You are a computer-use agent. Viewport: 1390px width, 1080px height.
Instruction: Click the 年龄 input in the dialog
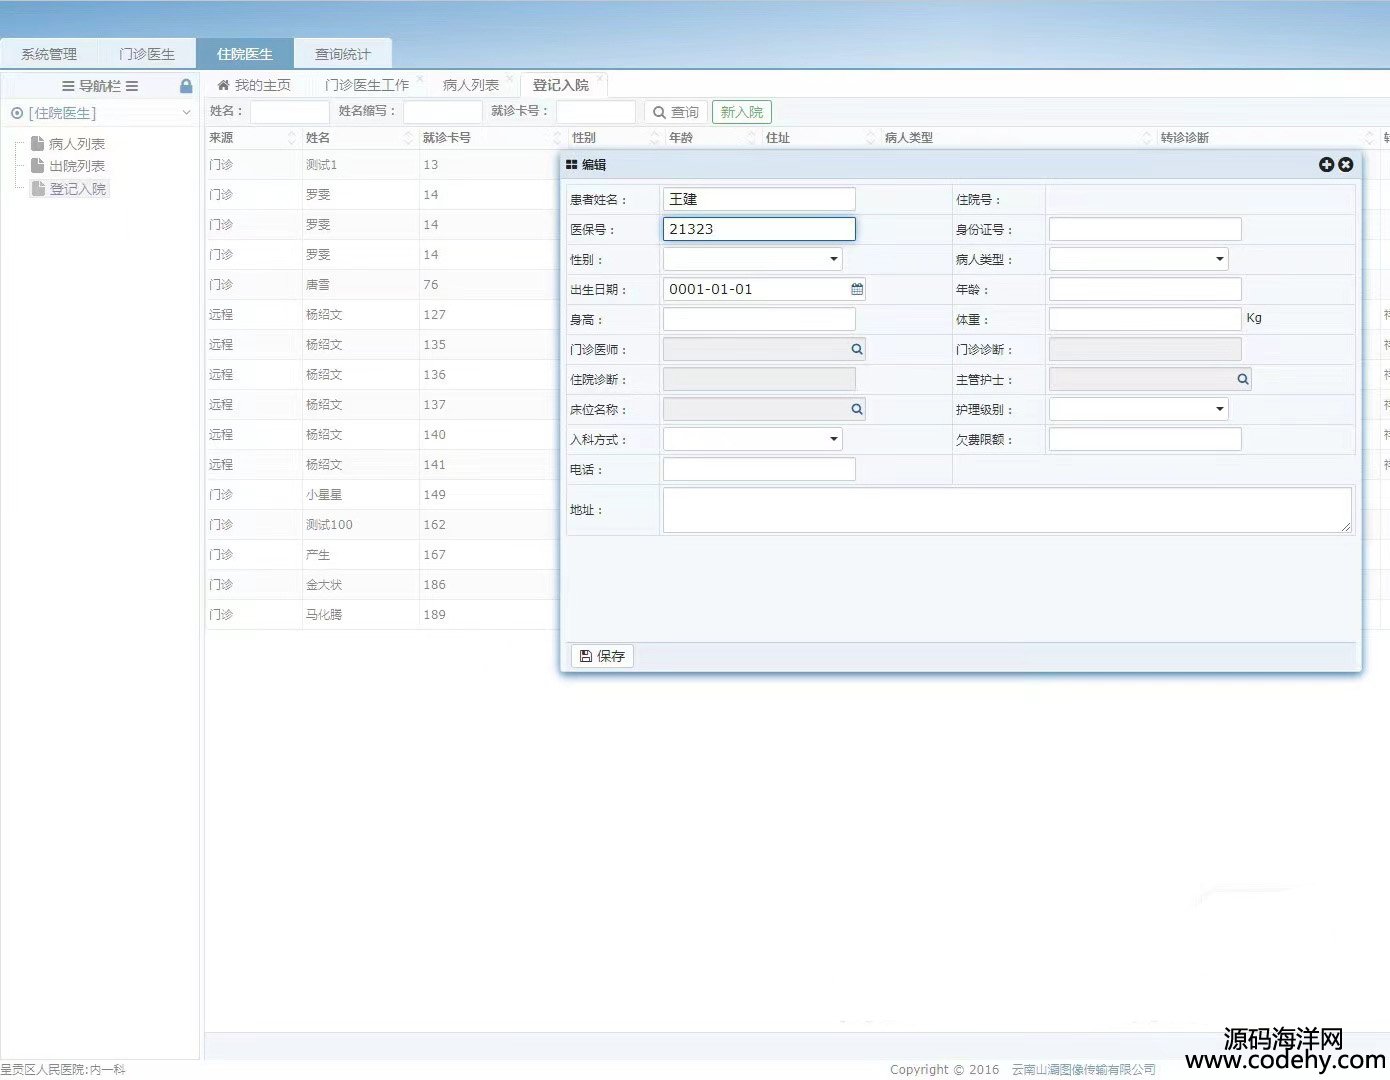1145,289
